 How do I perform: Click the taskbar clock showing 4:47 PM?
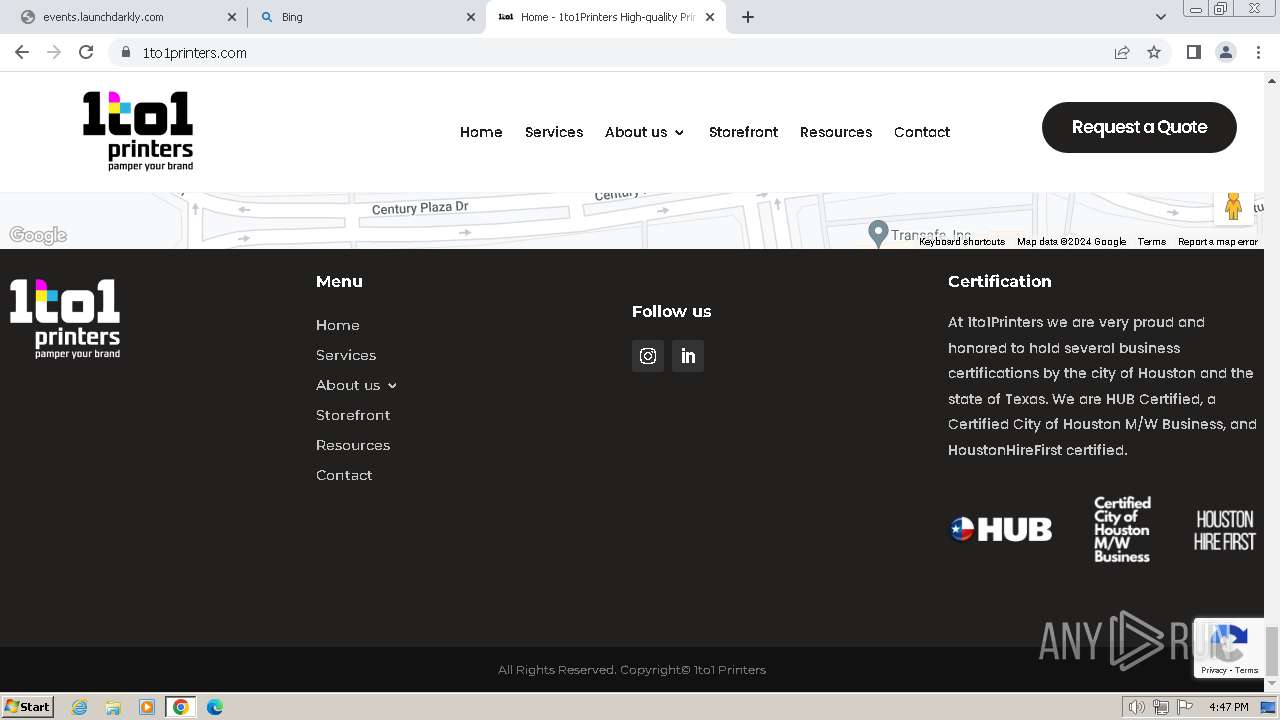point(1228,707)
